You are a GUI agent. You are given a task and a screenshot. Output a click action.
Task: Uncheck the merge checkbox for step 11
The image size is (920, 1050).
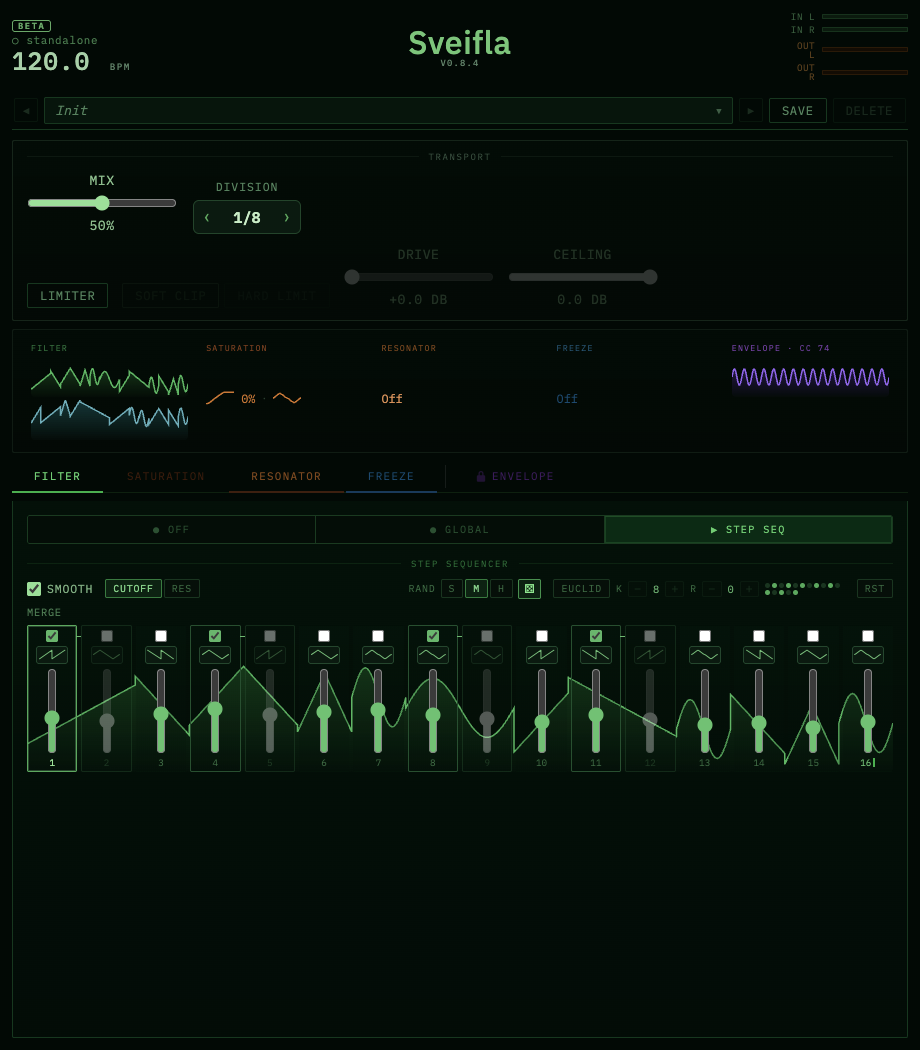click(596, 635)
